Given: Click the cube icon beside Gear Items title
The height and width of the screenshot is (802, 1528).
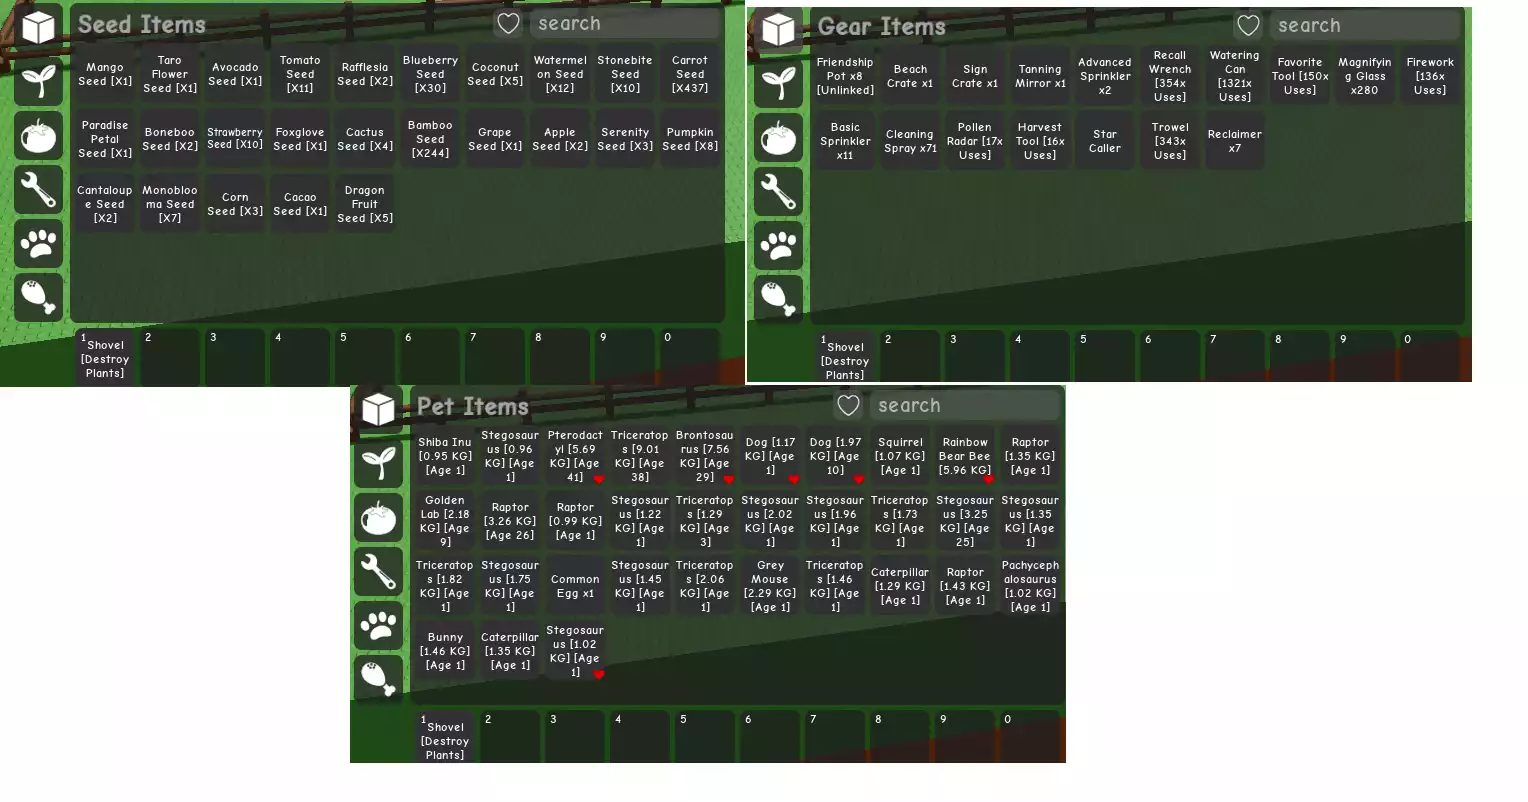Looking at the screenshot, I should pyautogui.click(x=778, y=30).
